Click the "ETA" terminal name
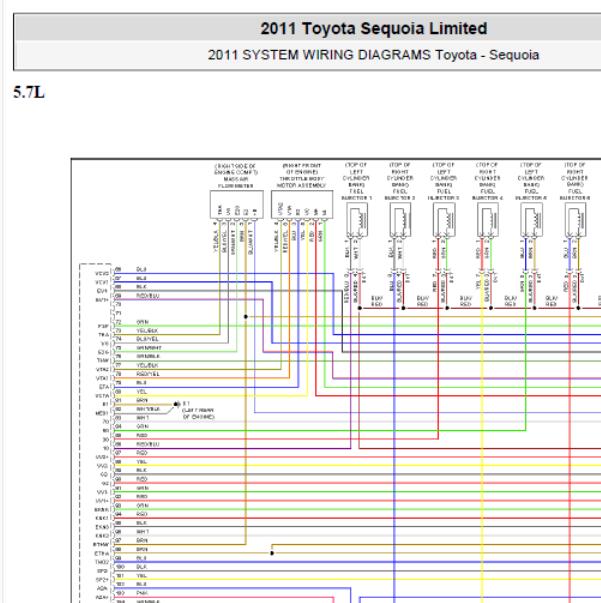 pyautogui.click(x=104, y=386)
